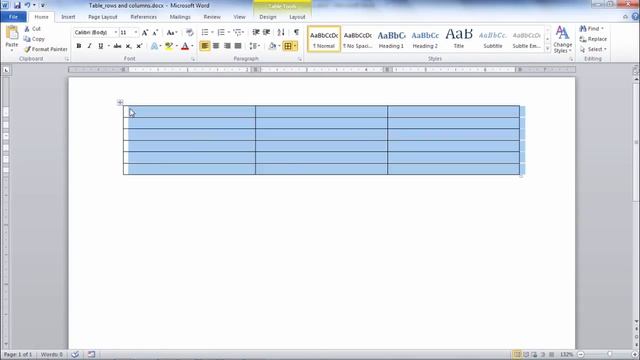Undo the last action

point(27,5)
